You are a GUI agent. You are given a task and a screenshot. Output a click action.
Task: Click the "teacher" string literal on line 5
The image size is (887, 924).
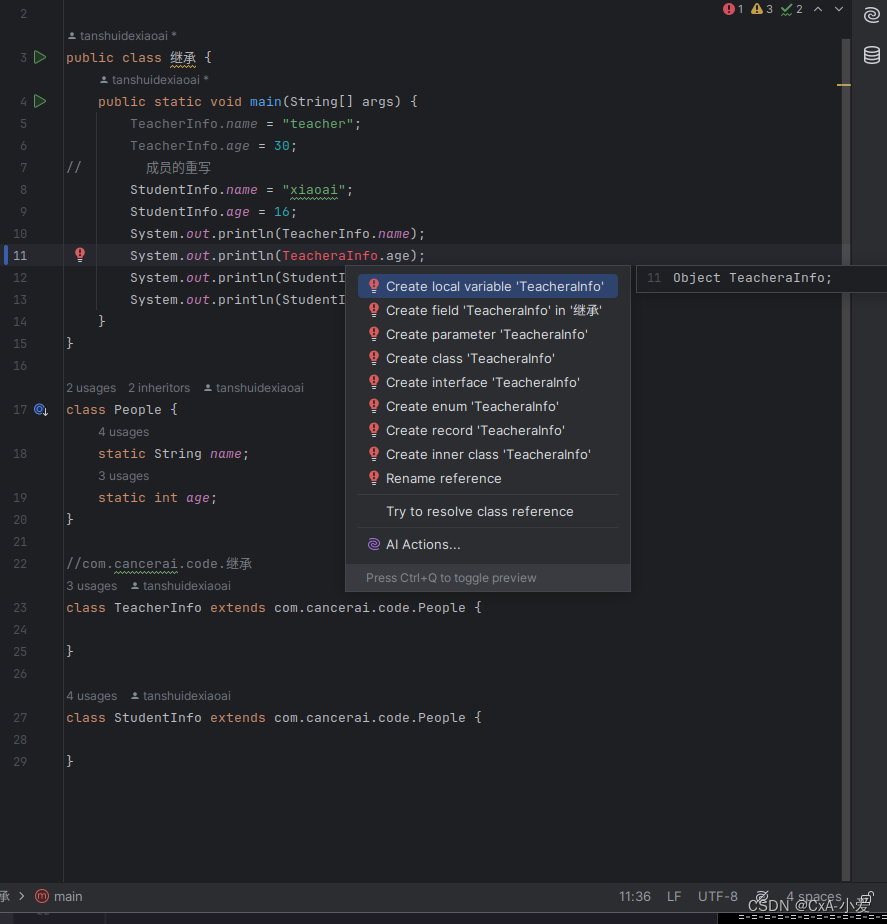318,124
